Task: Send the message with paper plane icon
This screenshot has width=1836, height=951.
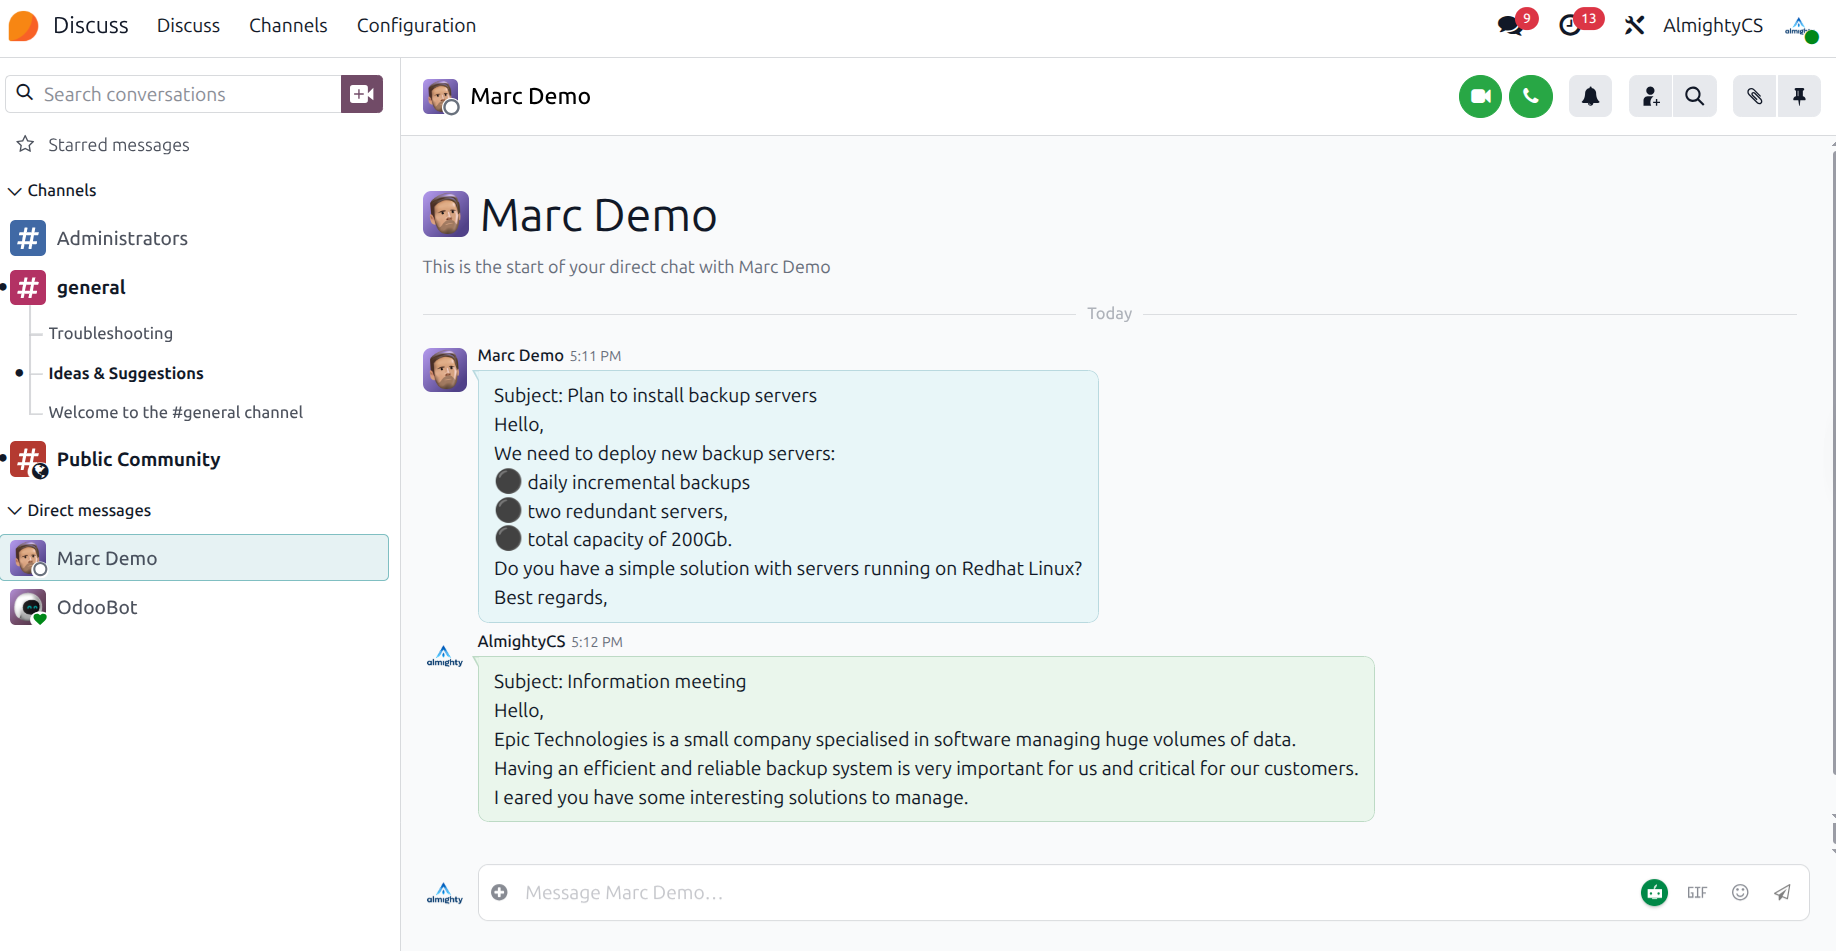Action: 1782,893
